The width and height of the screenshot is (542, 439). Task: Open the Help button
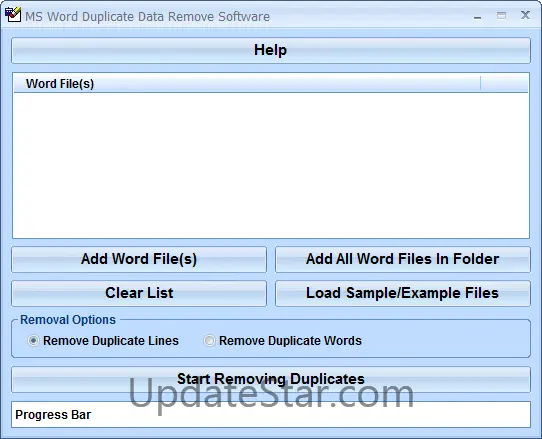(x=271, y=50)
